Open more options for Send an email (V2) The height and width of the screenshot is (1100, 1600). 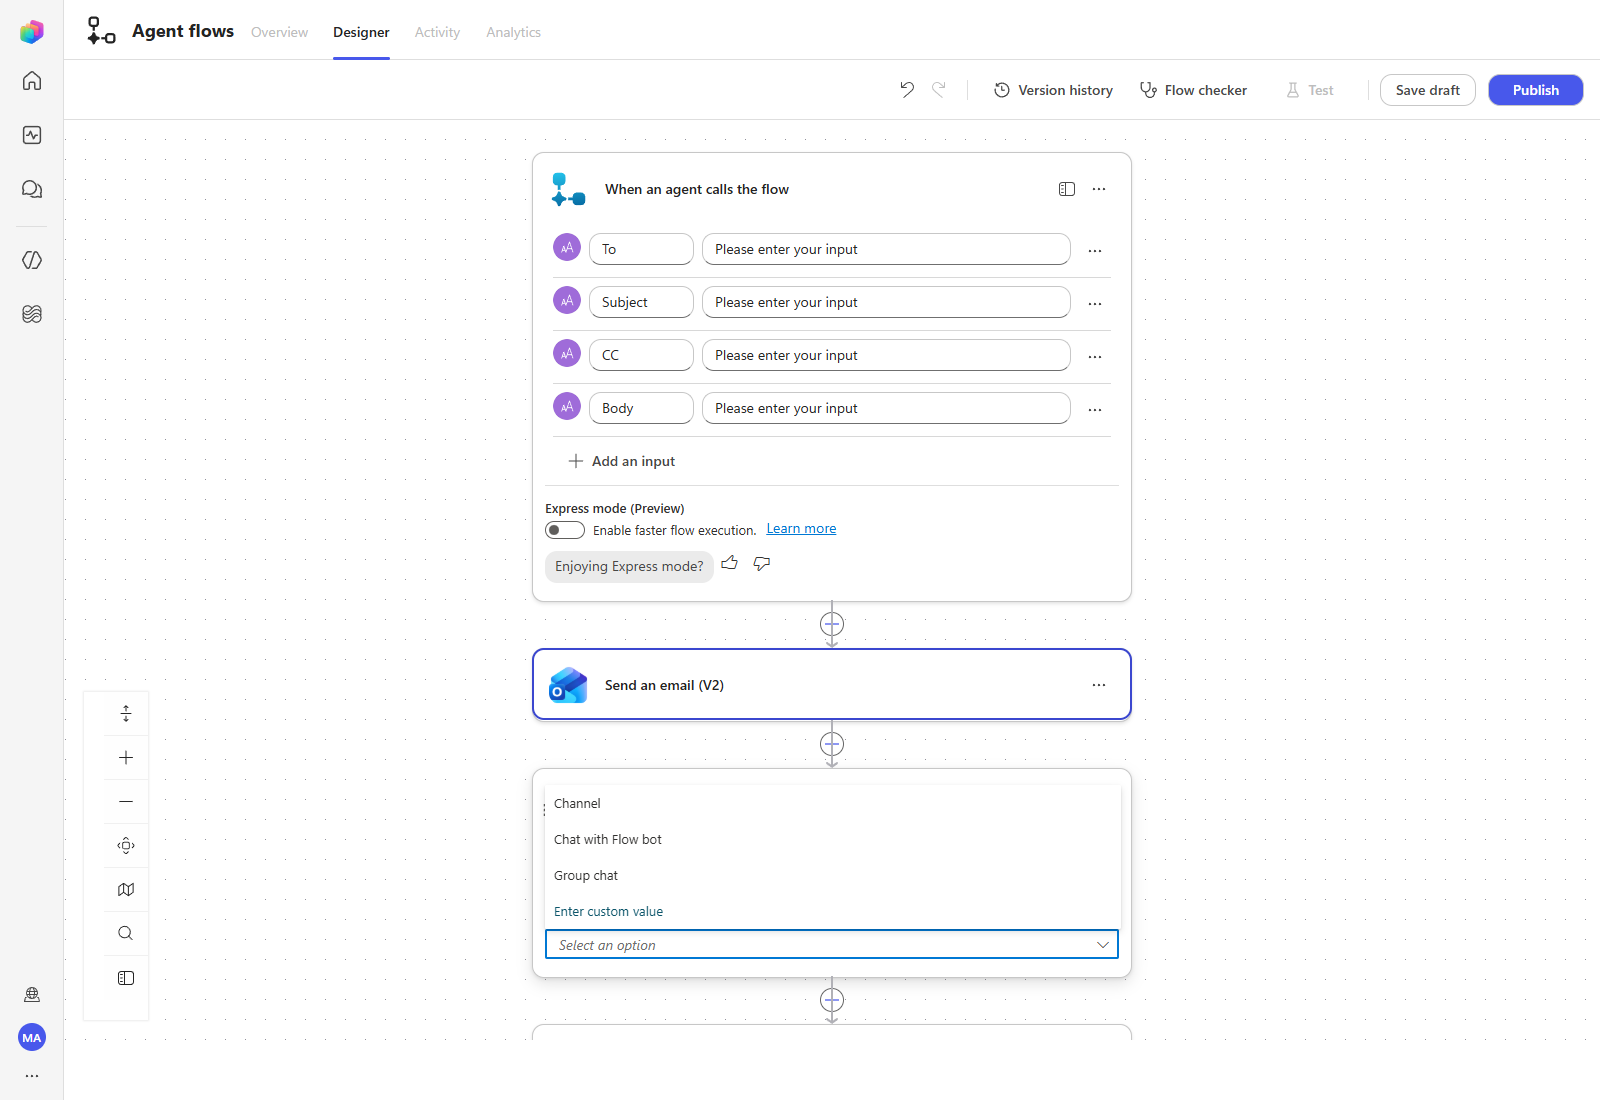[1099, 685]
